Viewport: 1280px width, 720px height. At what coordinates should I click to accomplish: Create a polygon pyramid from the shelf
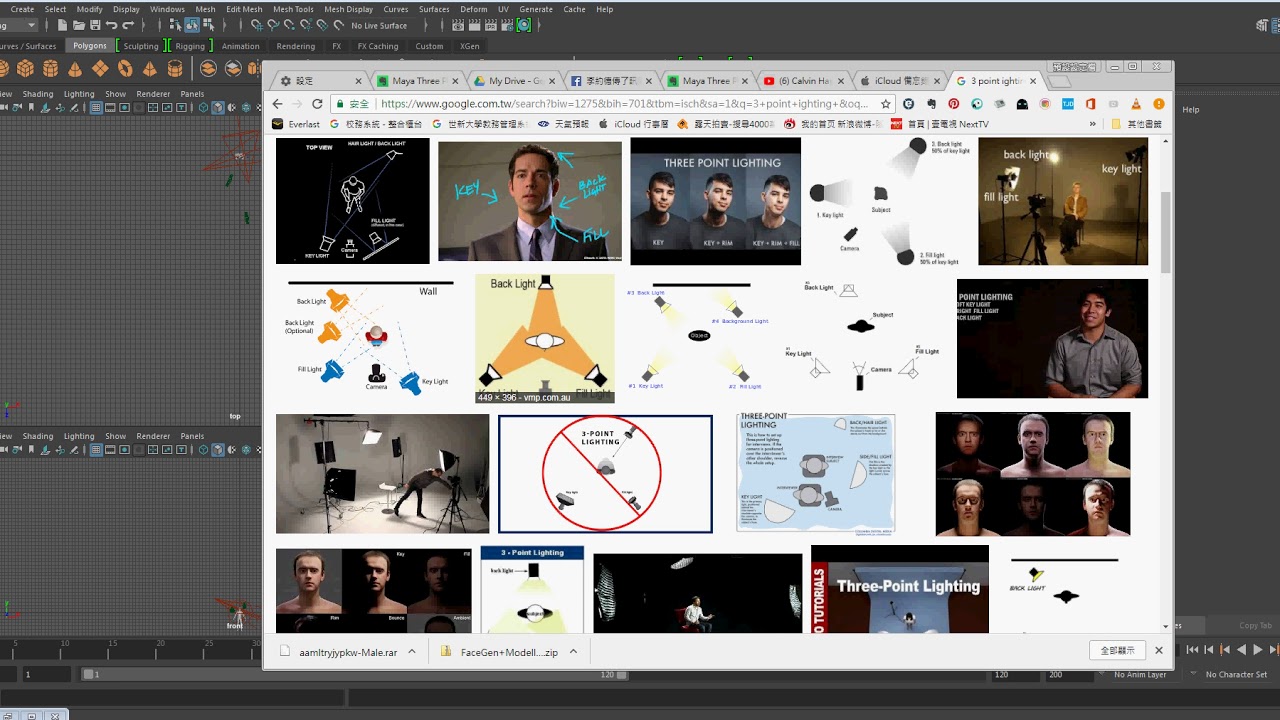click(150, 69)
